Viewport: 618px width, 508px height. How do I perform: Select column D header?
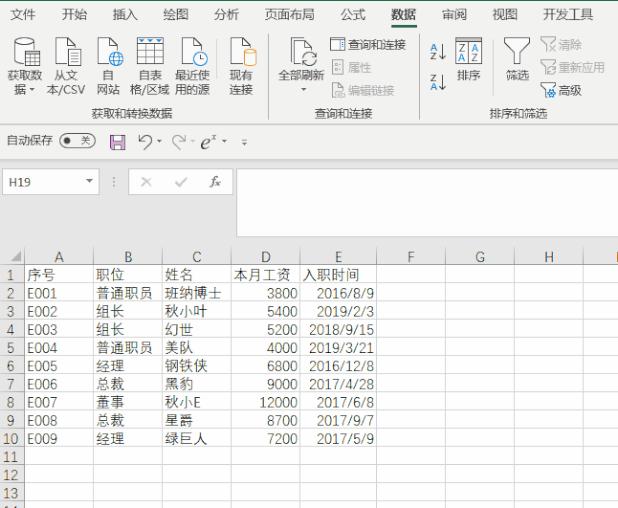(x=266, y=257)
